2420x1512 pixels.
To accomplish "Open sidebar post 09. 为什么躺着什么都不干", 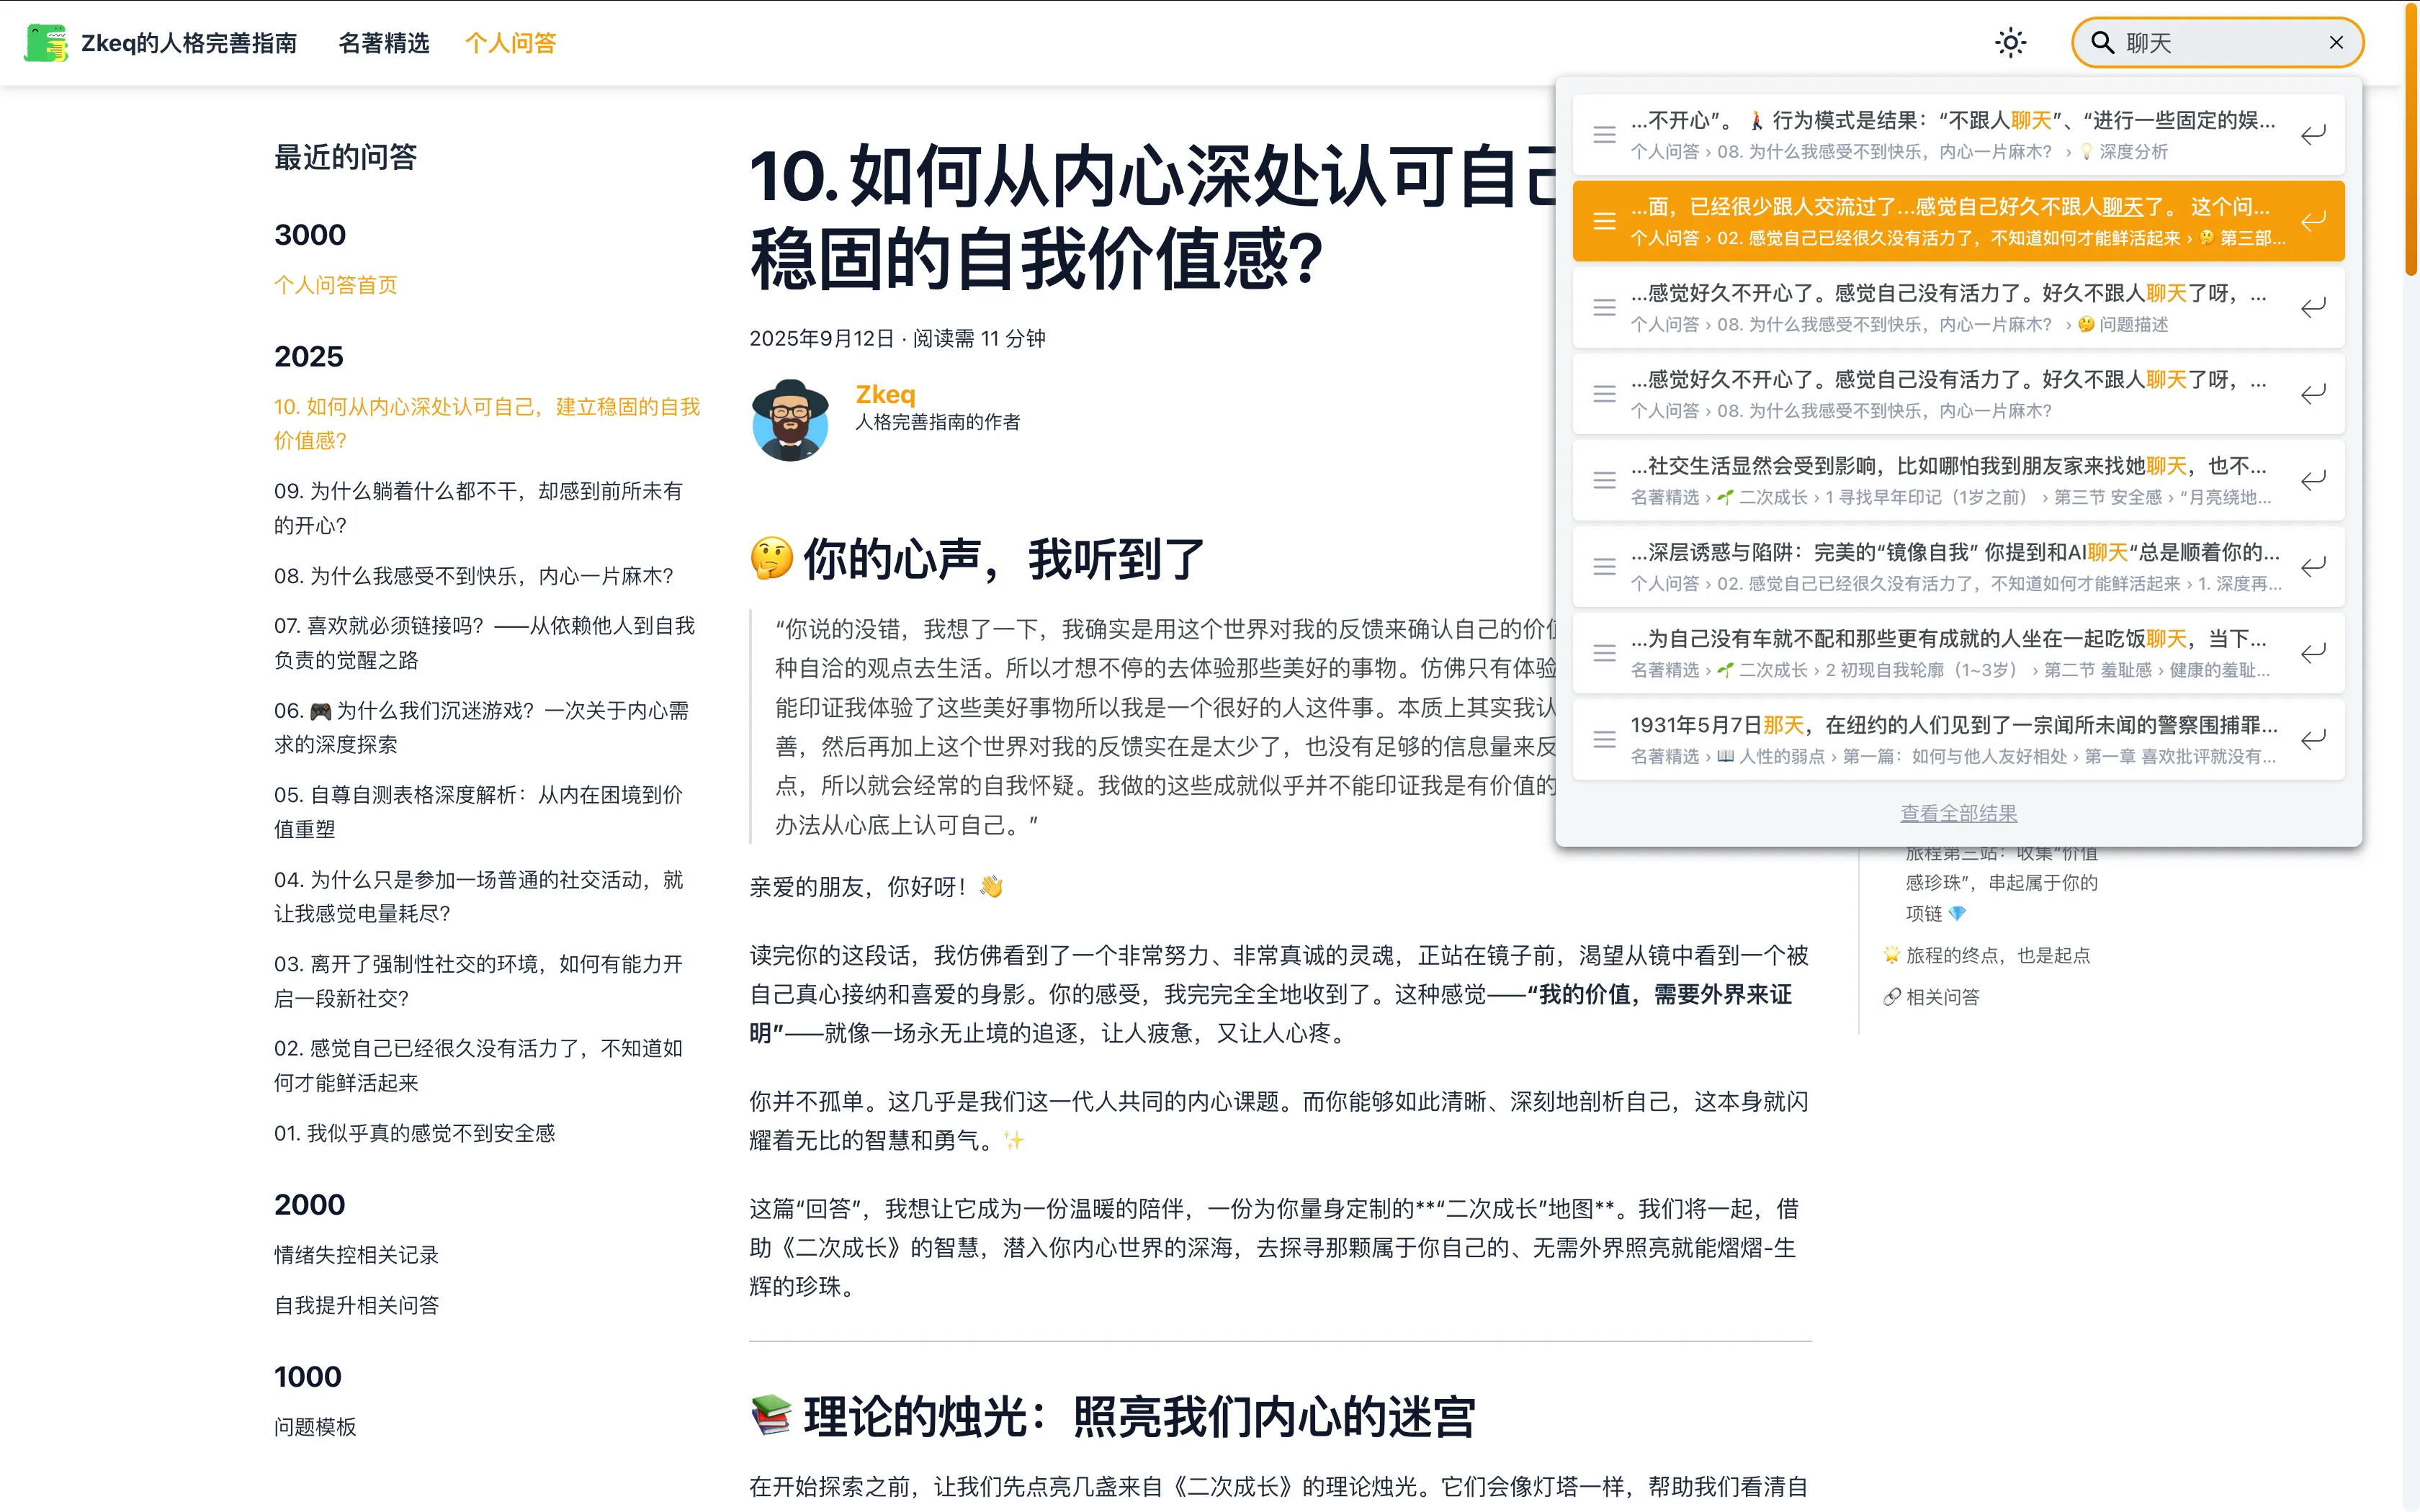I will (480, 508).
